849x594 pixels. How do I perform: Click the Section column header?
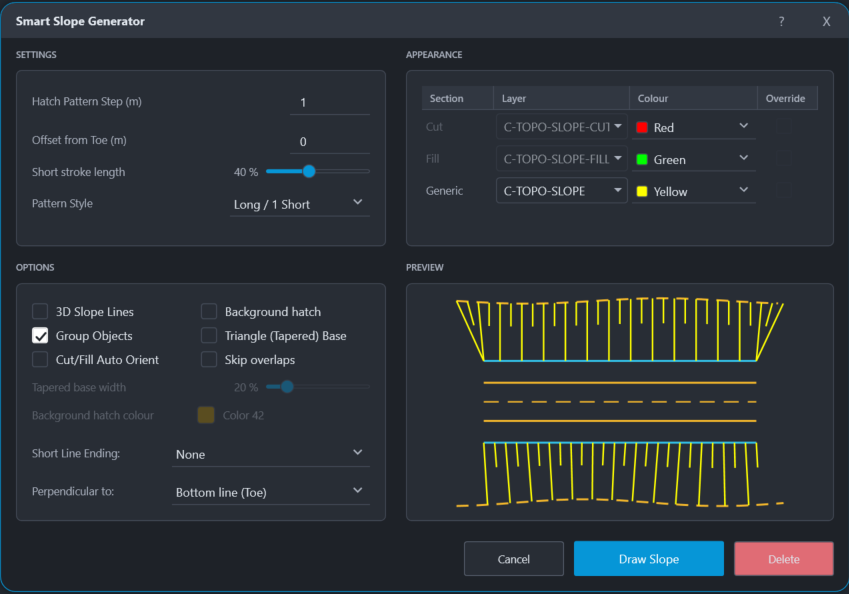[458, 98]
